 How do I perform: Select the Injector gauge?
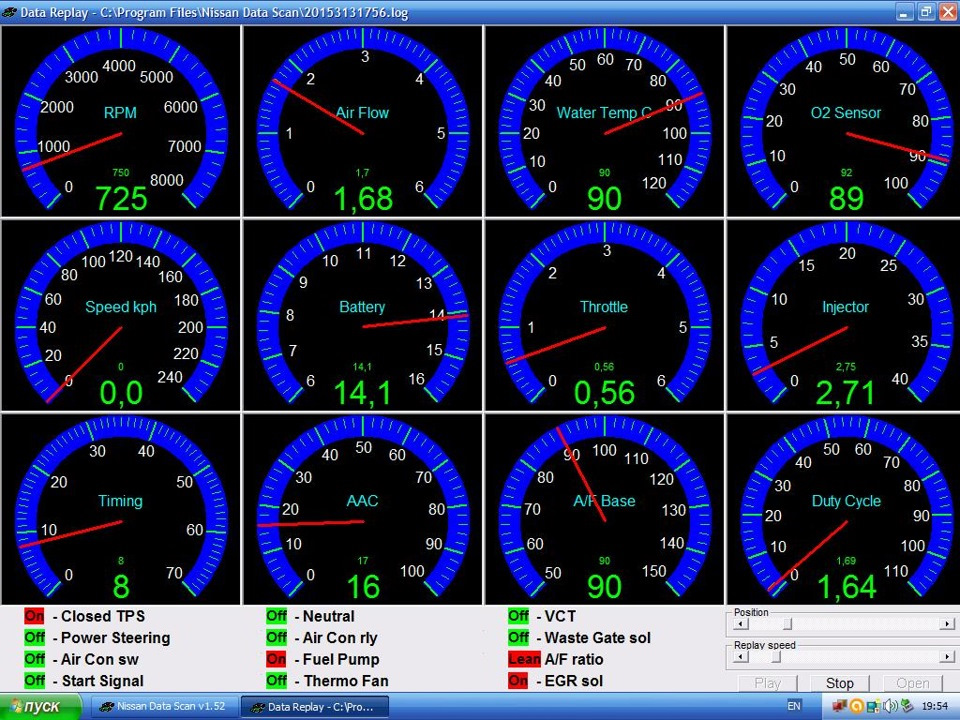point(844,315)
